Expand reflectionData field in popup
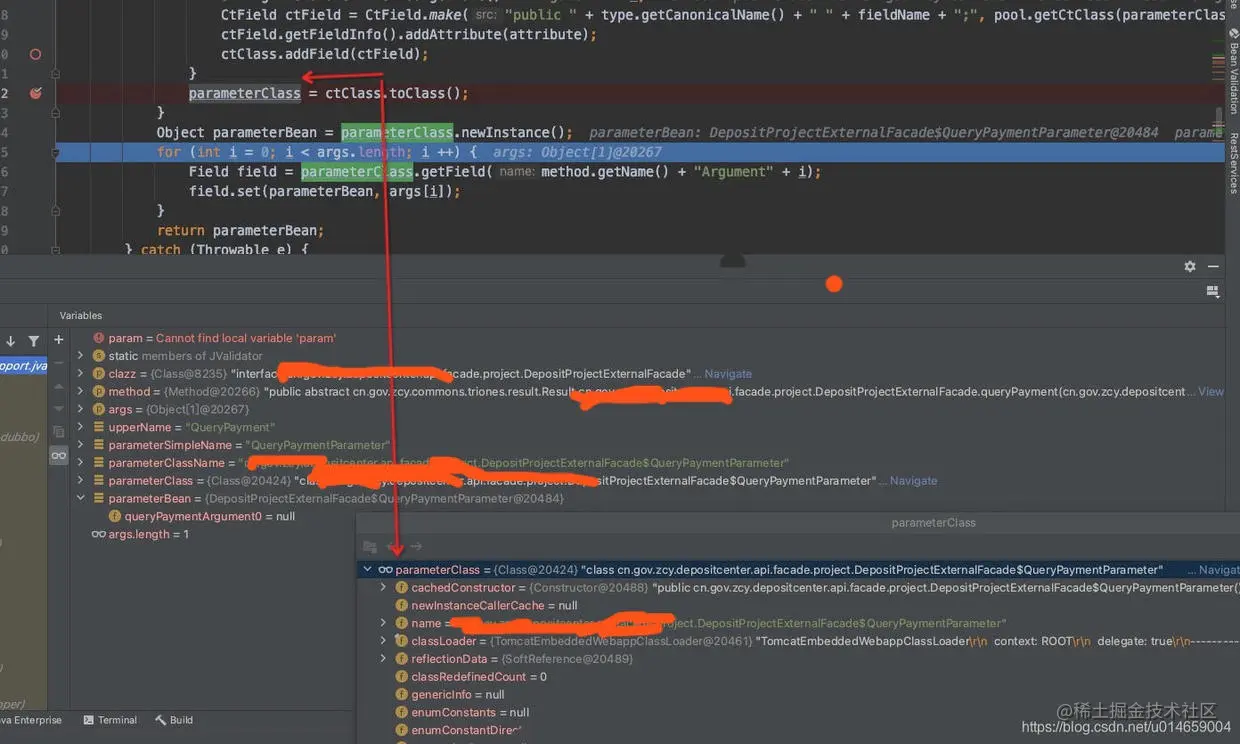Viewport: 1240px width, 744px height. [x=383, y=659]
